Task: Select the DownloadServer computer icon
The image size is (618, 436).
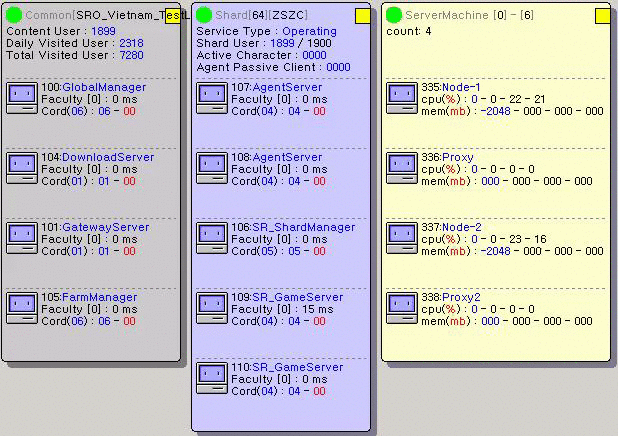Action: [22, 168]
